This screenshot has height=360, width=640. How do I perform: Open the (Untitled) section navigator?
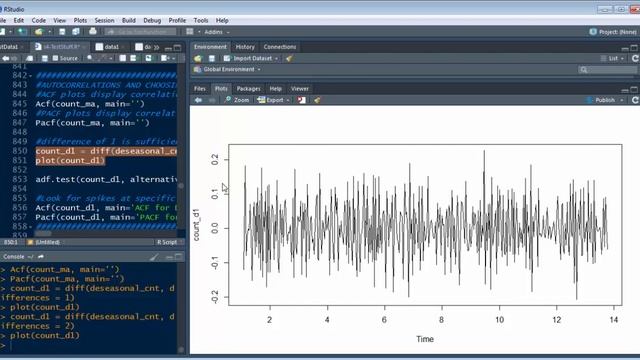[x=44, y=242]
